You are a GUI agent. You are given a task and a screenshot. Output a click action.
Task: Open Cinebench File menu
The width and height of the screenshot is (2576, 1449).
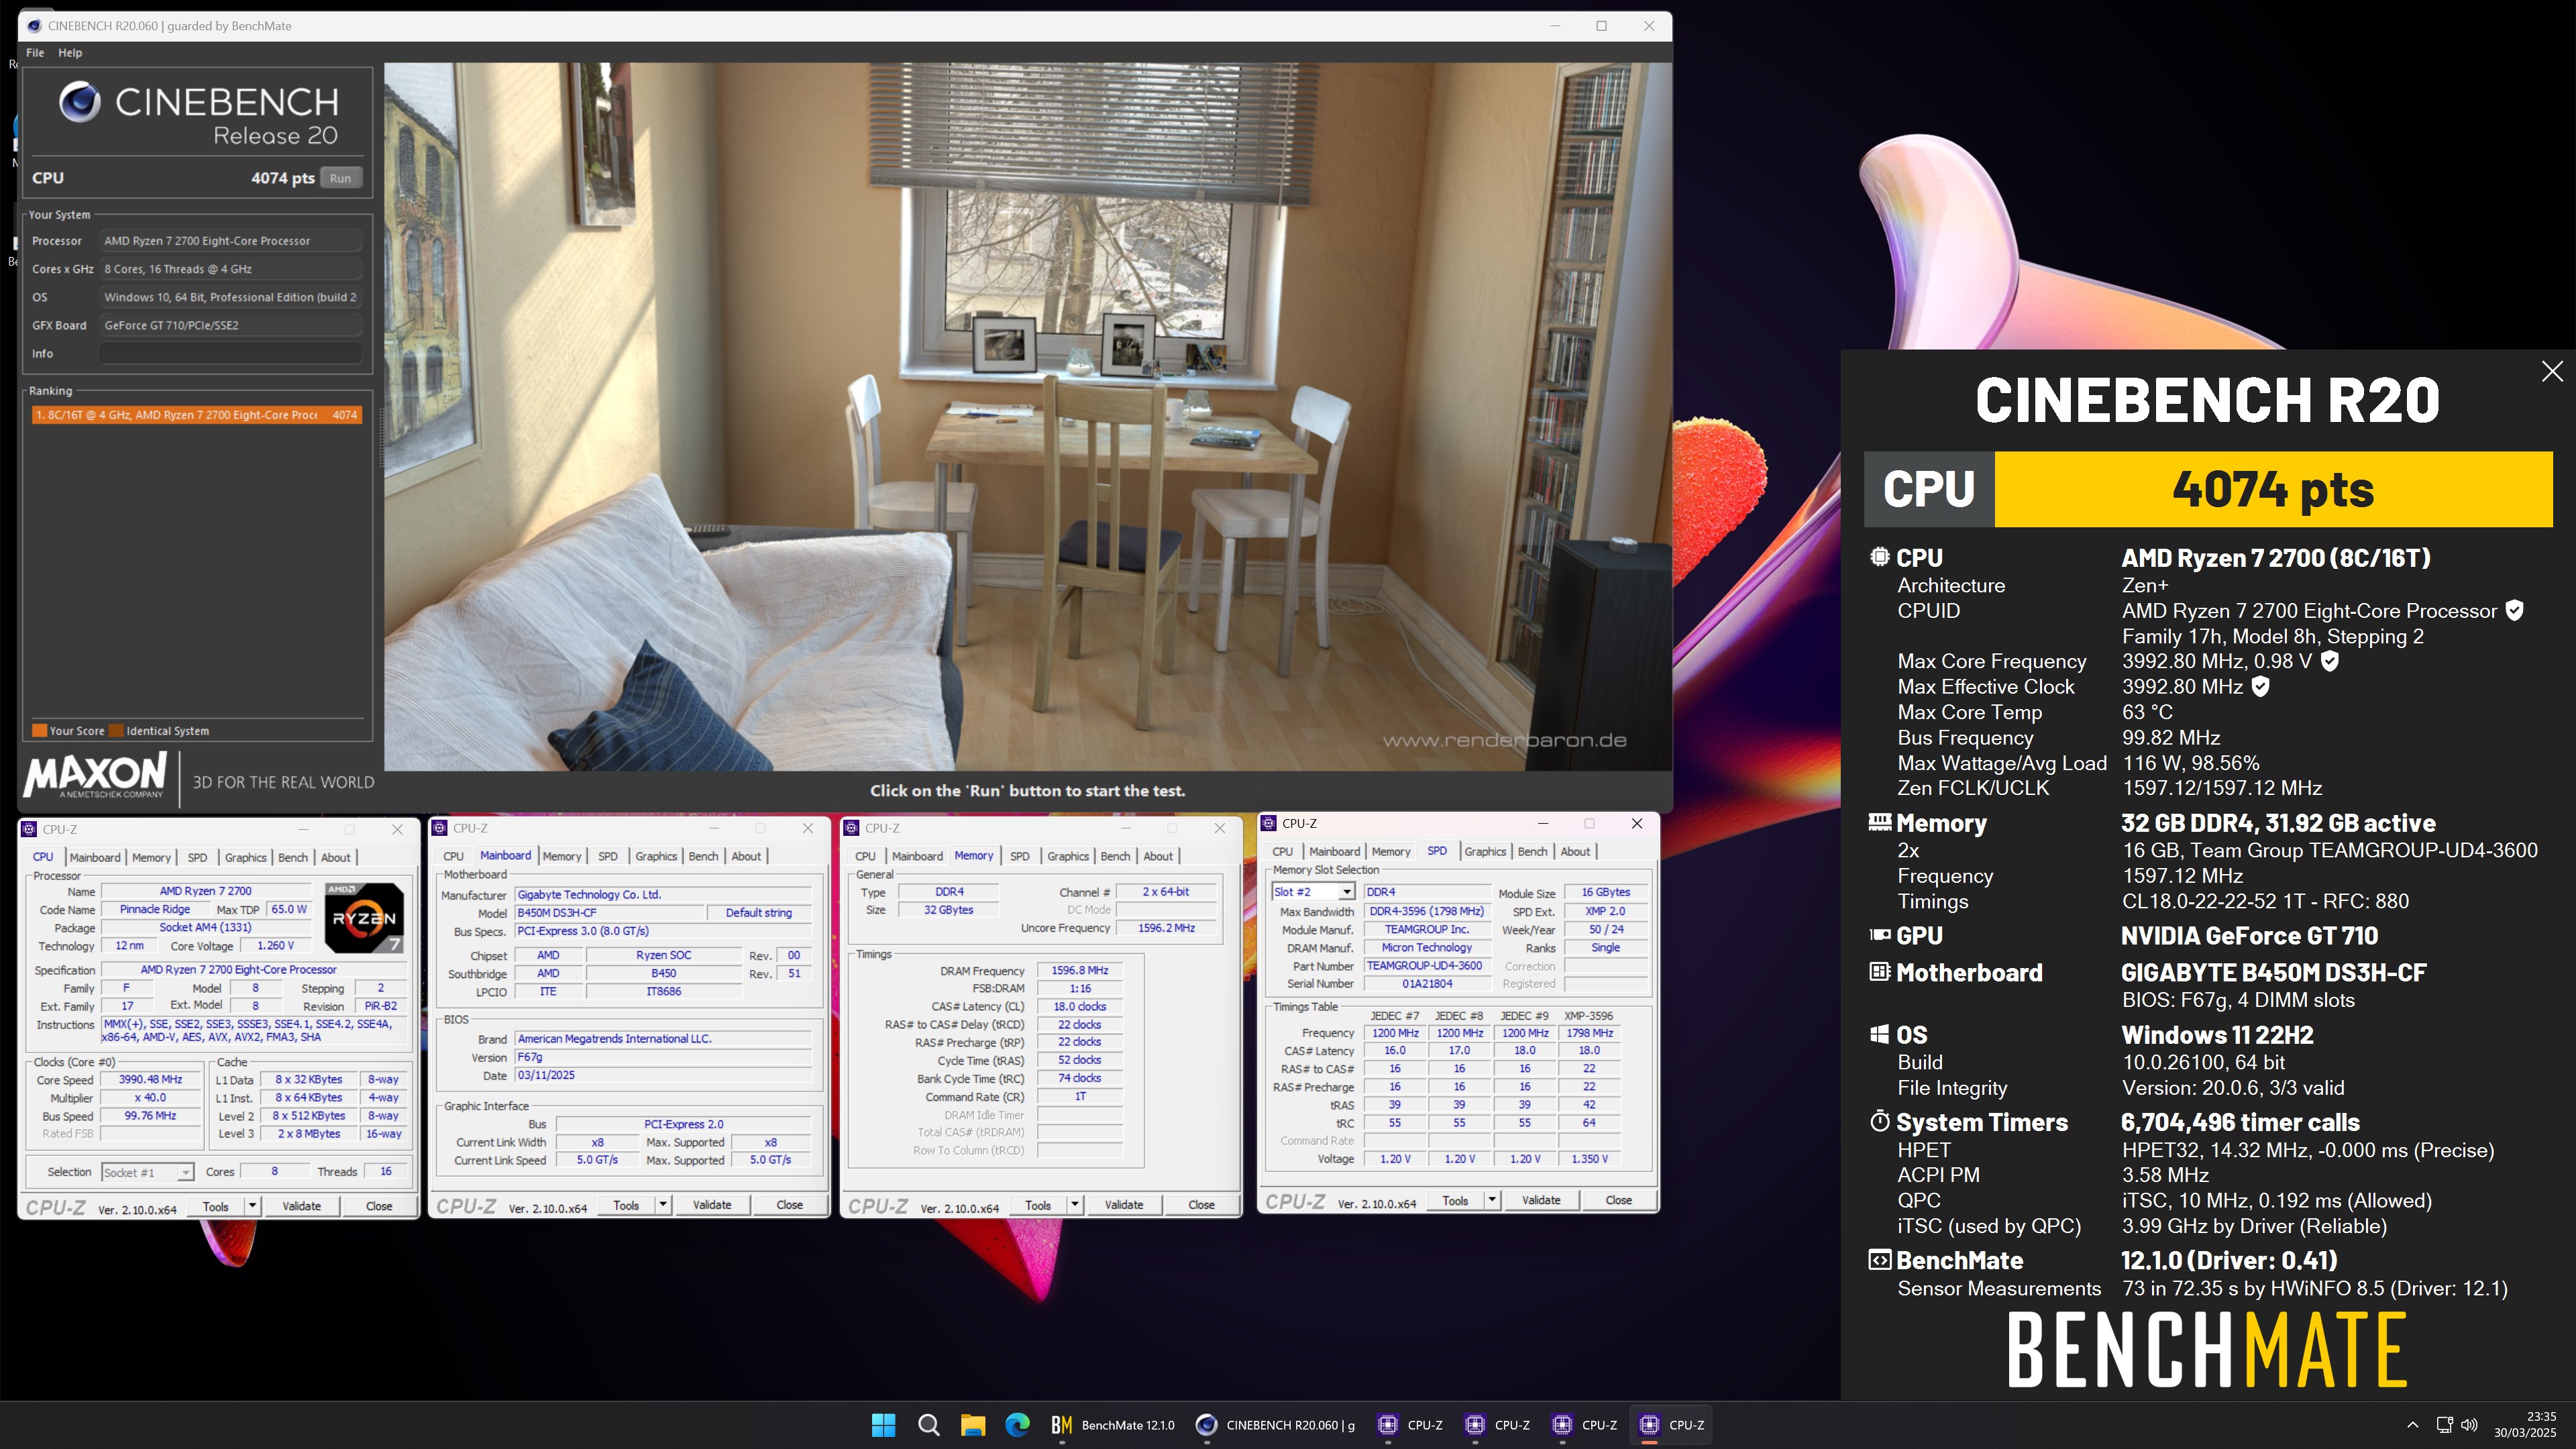[35, 53]
